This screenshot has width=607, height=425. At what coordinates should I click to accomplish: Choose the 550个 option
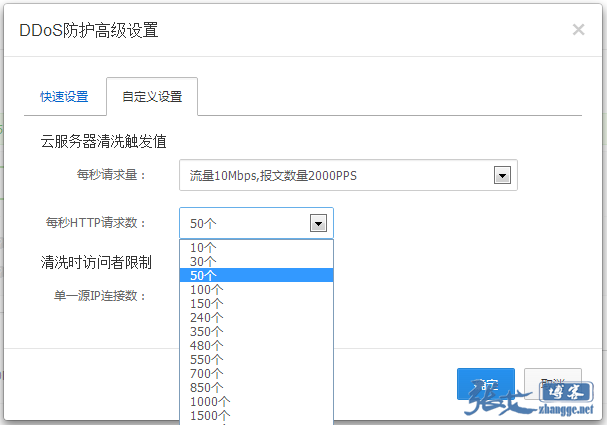(x=207, y=359)
